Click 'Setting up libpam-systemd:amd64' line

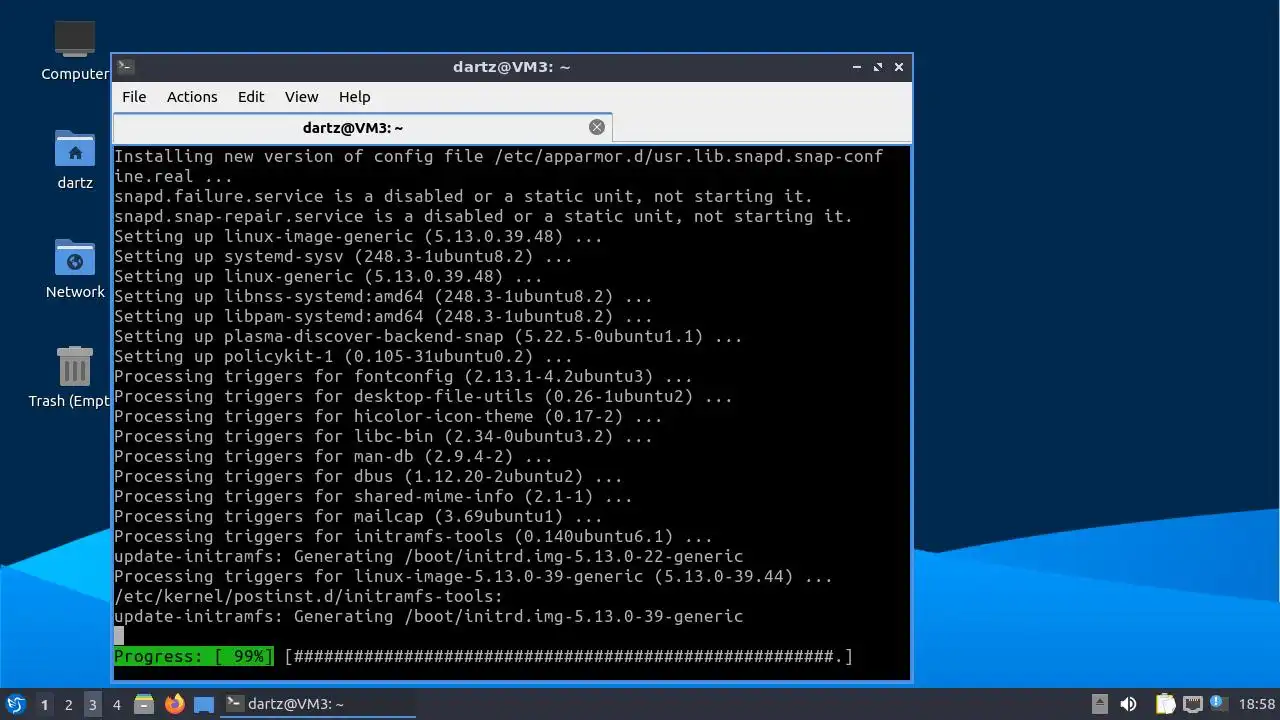click(x=383, y=316)
